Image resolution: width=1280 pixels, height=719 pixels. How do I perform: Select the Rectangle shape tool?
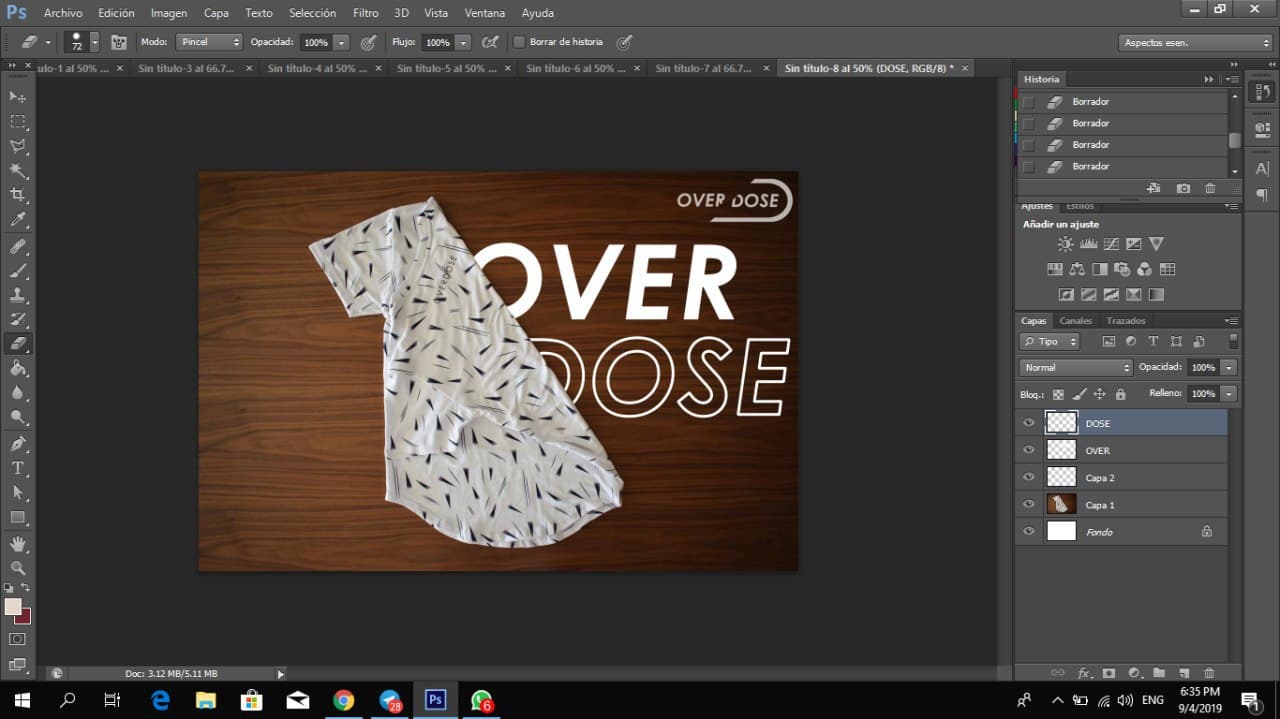[x=18, y=517]
